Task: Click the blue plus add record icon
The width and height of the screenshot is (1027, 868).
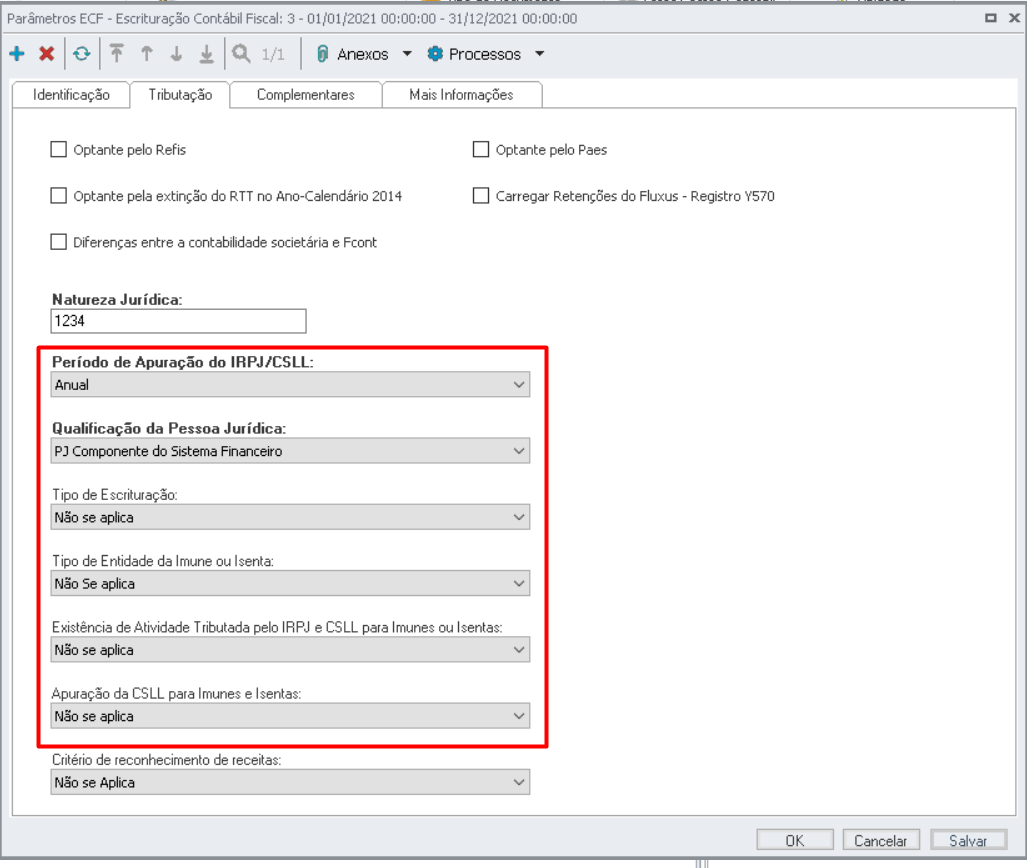Action: coord(16,54)
